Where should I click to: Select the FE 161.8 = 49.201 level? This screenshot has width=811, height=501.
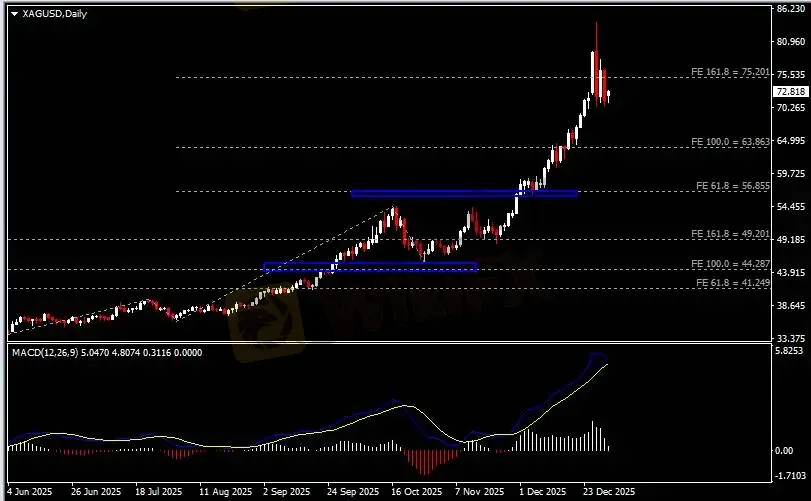click(x=730, y=234)
